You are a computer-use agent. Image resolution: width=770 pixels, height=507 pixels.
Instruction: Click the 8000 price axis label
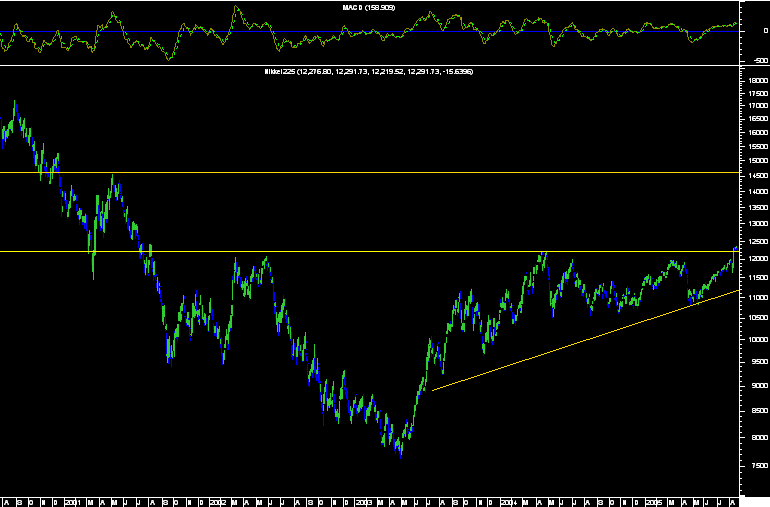click(760, 438)
